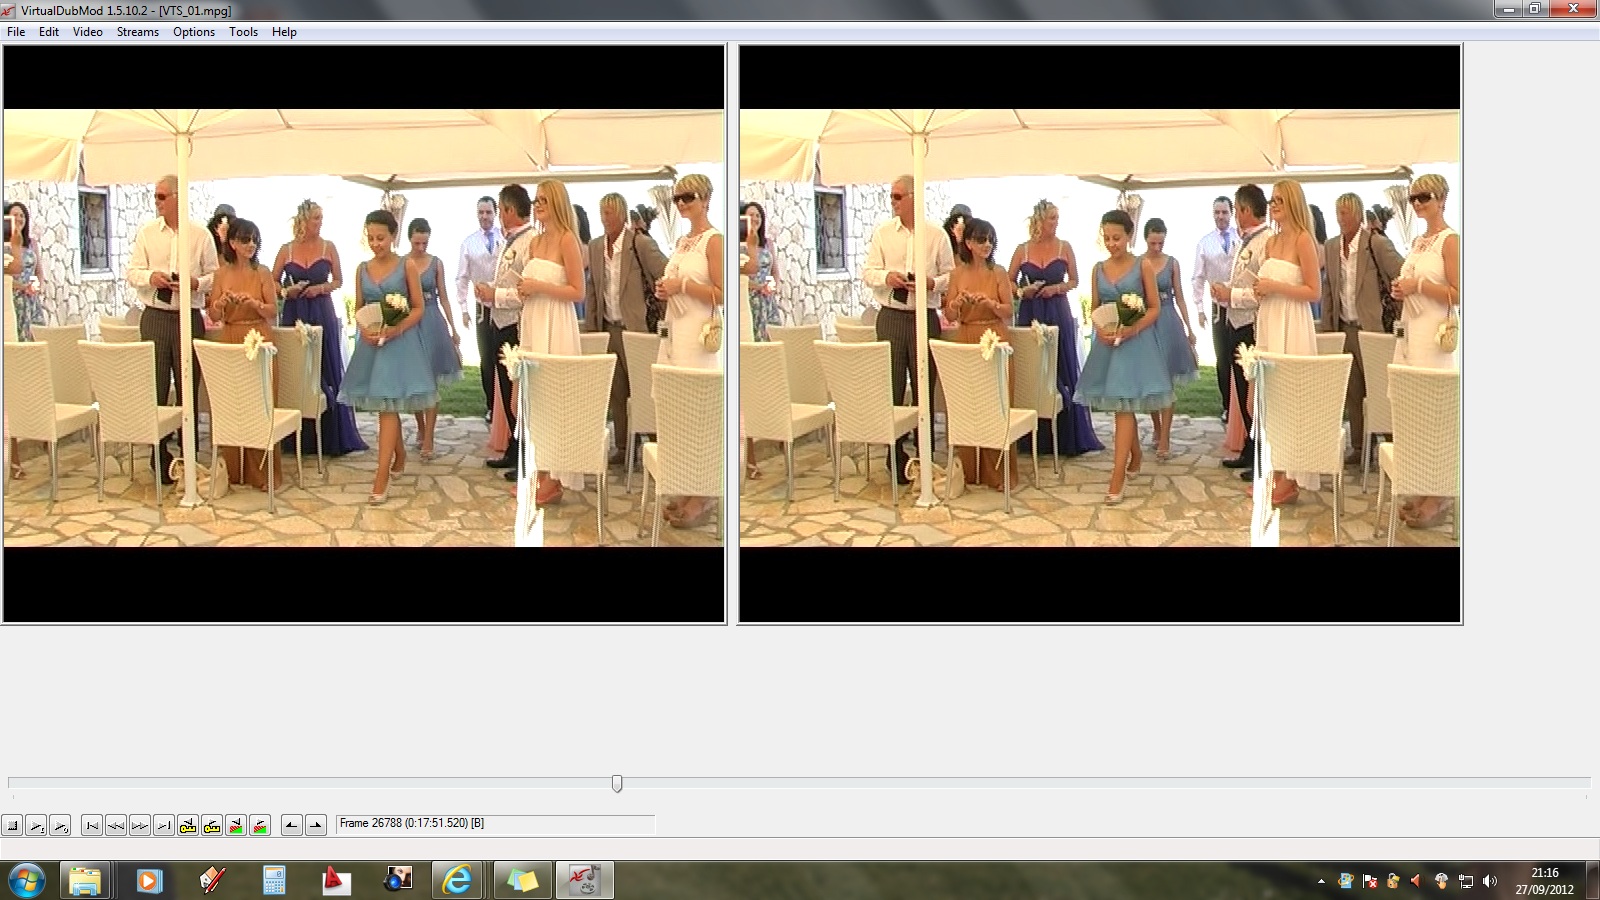
Task: Open the Streams menu
Action: [138, 32]
